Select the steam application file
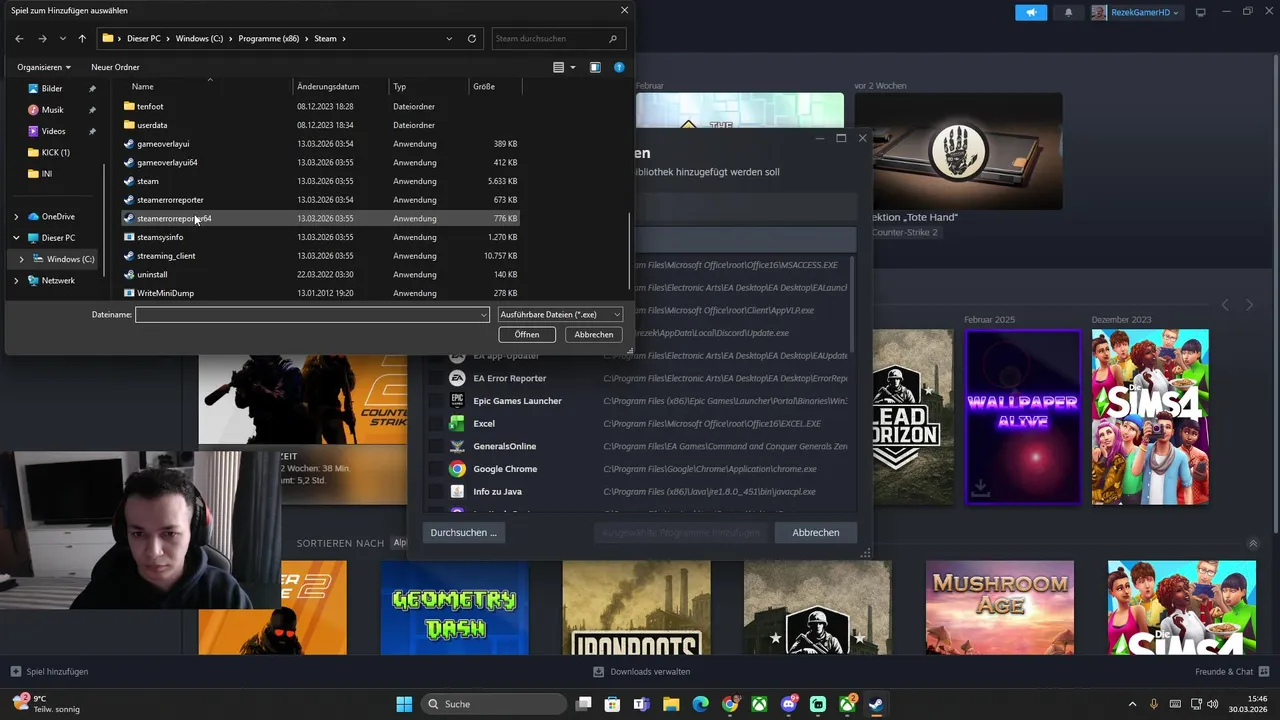This screenshot has width=1280, height=720. tap(320, 181)
